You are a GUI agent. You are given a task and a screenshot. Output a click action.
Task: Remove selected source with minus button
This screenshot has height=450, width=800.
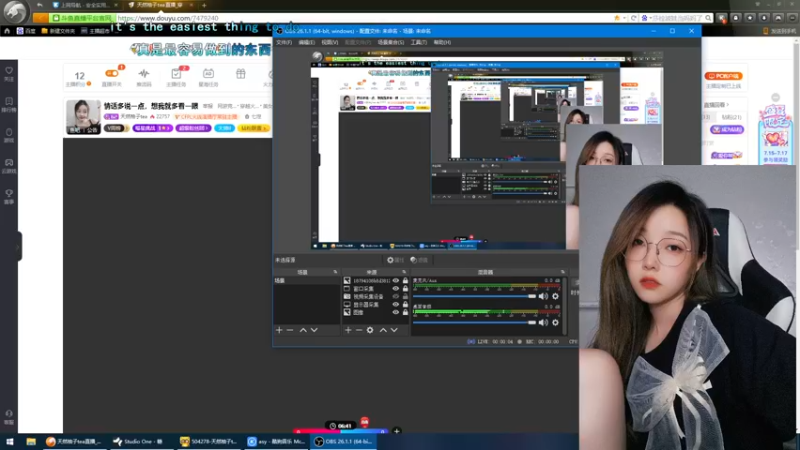[359, 330]
